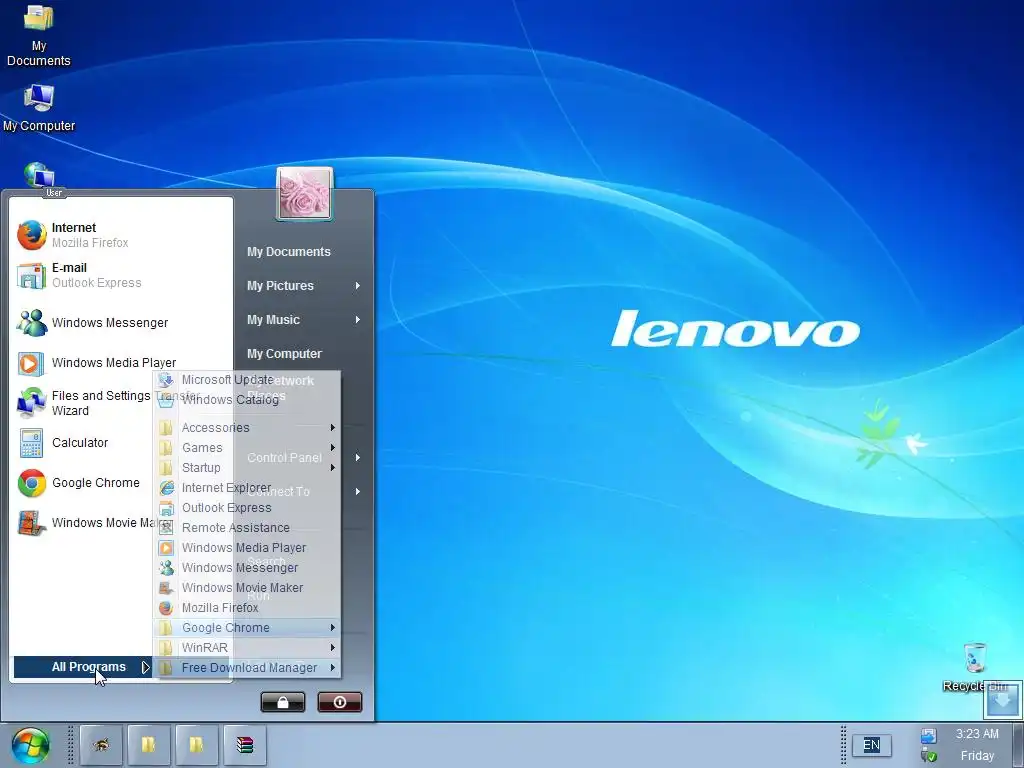Launch Outlook Express via E-mail entry
1024x768 pixels.
(x=121, y=275)
